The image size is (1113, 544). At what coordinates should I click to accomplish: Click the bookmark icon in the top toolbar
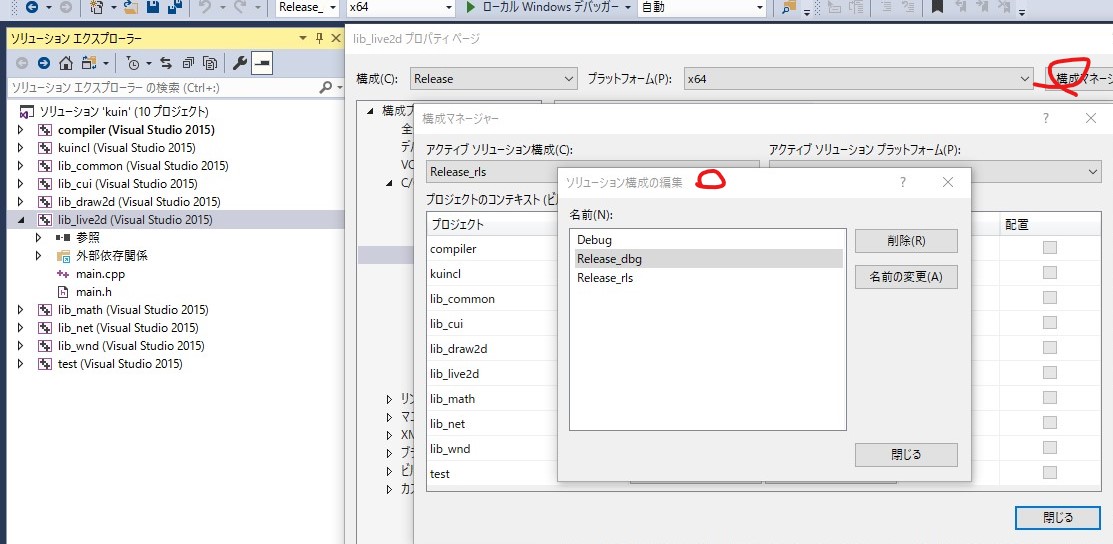pyautogui.click(x=937, y=8)
